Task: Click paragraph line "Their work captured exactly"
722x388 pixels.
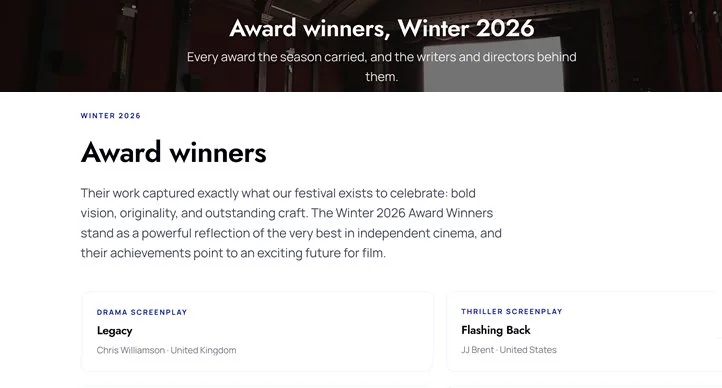Action: click(278, 193)
